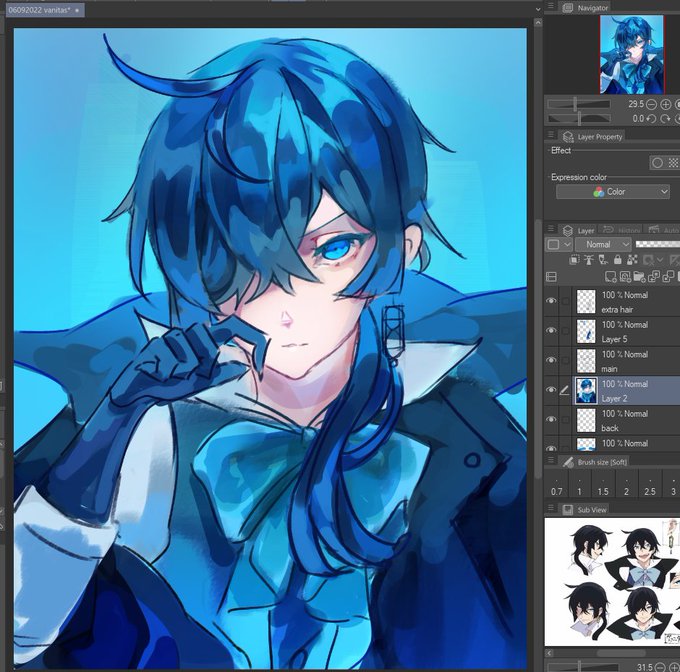Hide the 'back' layer
680x672 pixels.
click(551, 419)
